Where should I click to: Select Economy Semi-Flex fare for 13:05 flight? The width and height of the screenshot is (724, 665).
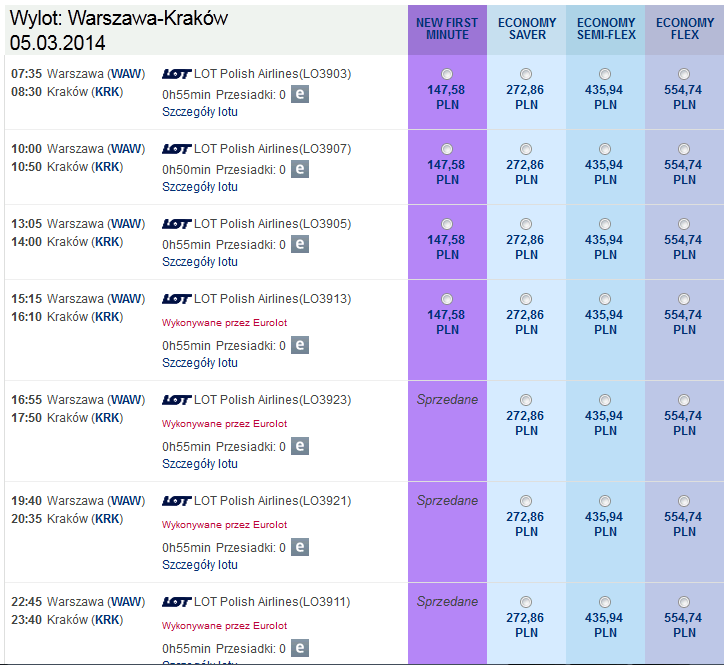pyautogui.click(x=605, y=224)
